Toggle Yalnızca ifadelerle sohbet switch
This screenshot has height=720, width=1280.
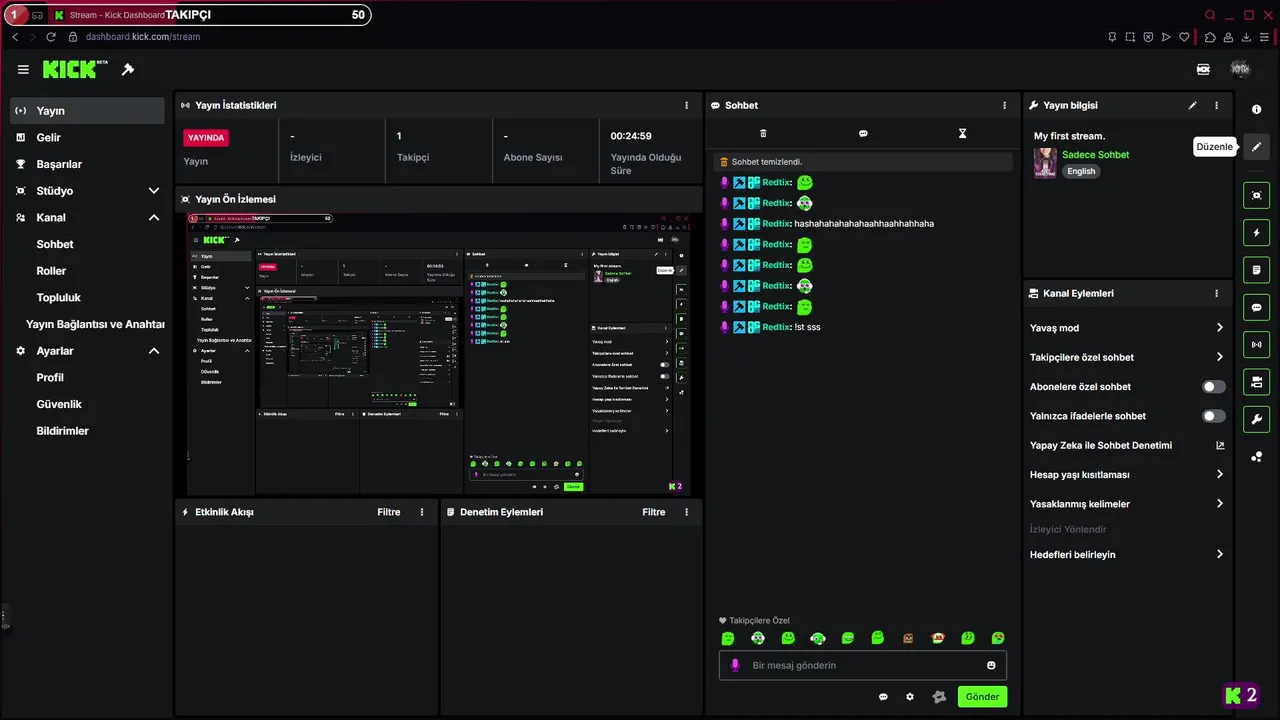[1213, 416]
